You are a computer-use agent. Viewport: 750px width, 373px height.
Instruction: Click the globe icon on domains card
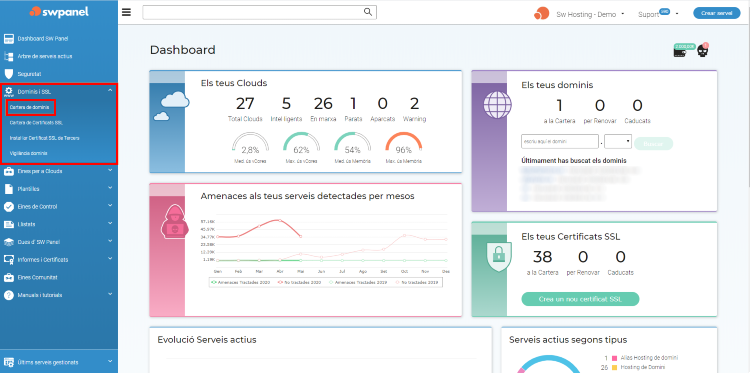pos(497,105)
